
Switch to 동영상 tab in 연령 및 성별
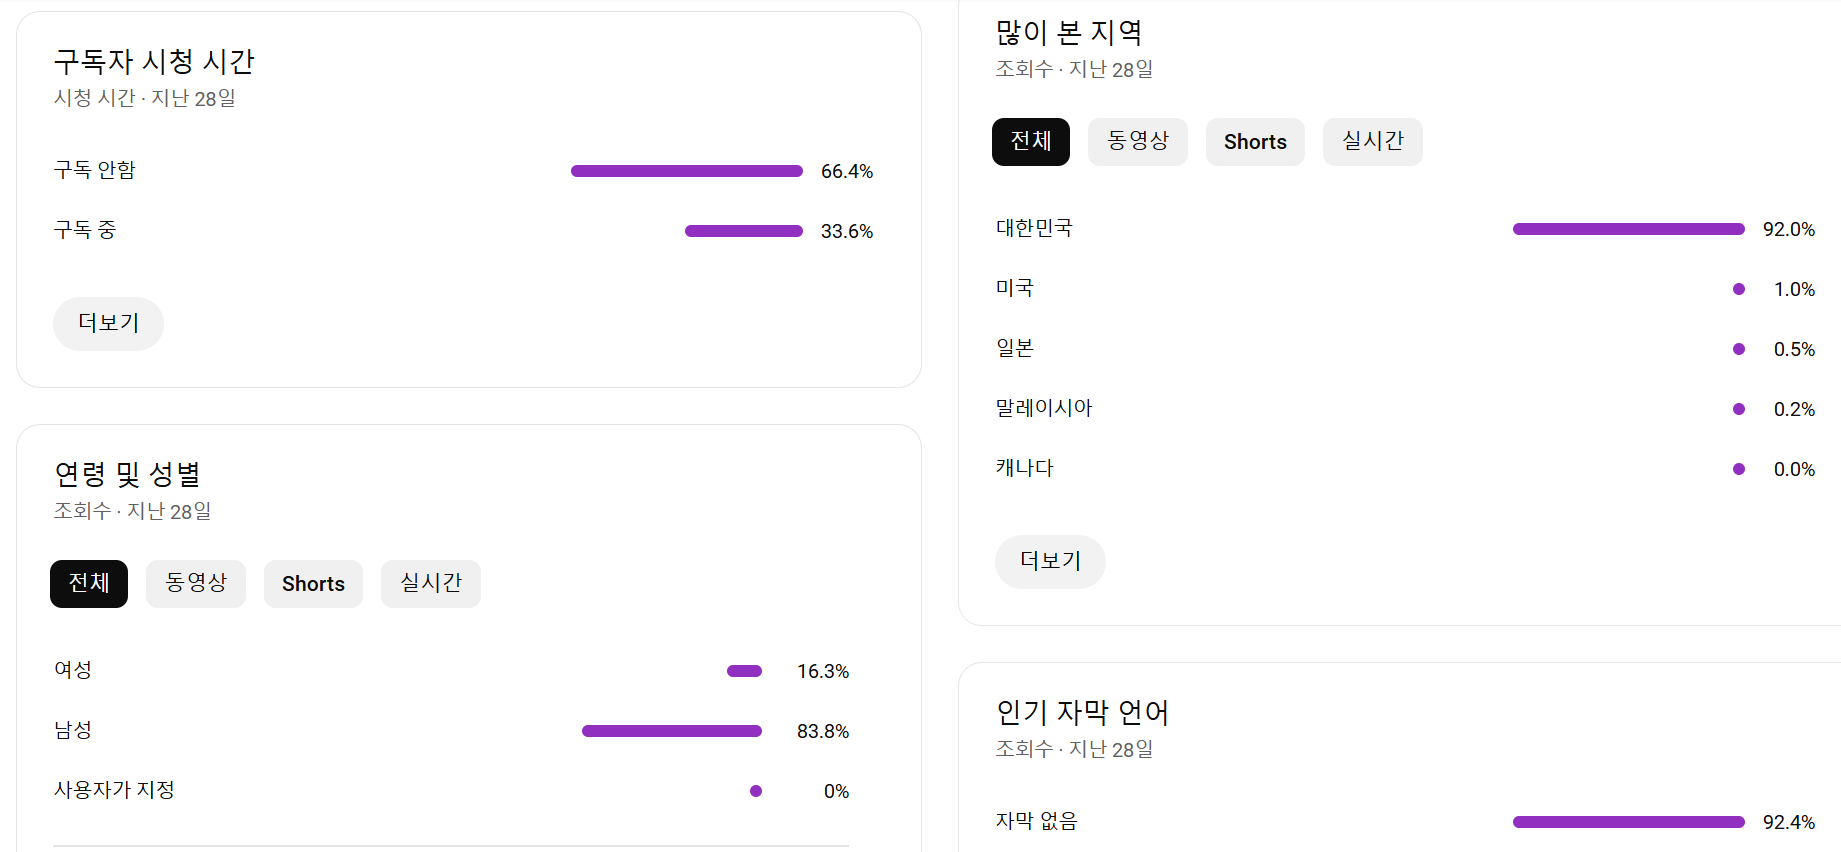tap(196, 584)
